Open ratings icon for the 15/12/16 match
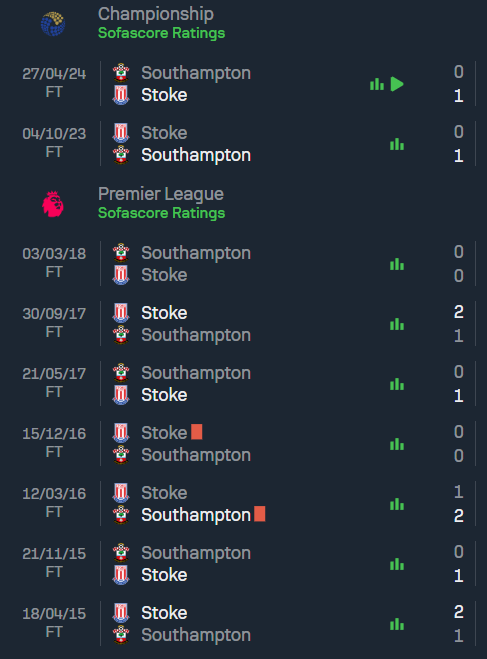 pyautogui.click(x=397, y=444)
